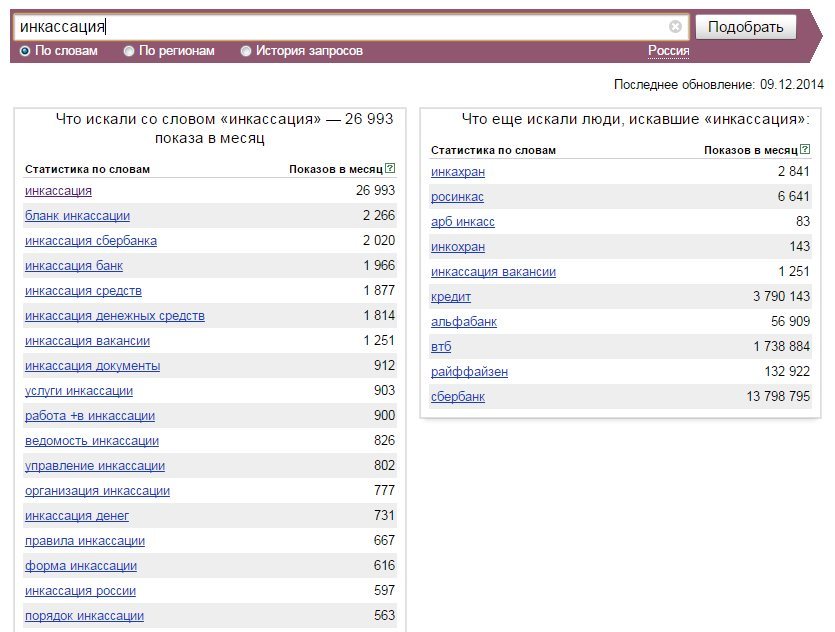Open the 'Россия' region selector
The height and width of the screenshot is (632, 835).
coord(668,51)
